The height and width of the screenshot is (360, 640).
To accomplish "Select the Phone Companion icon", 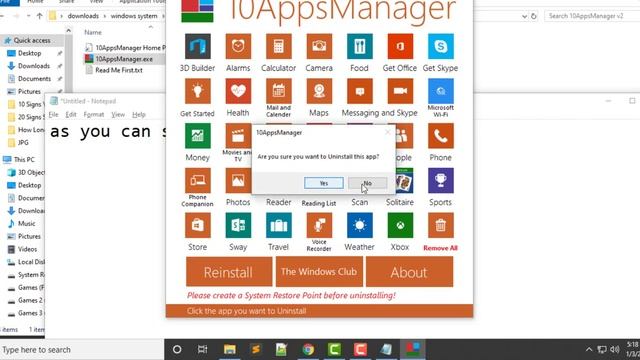I will (x=198, y=181).
